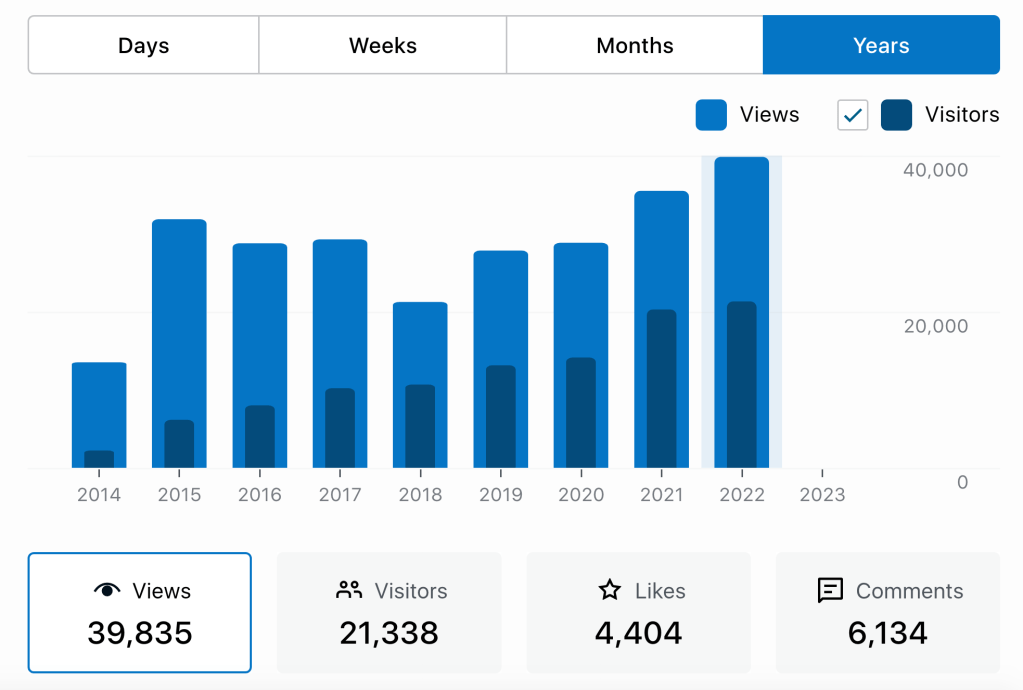
Task: Switch to the Days tab
Action: pyautogui.click(x=143, y=45)
